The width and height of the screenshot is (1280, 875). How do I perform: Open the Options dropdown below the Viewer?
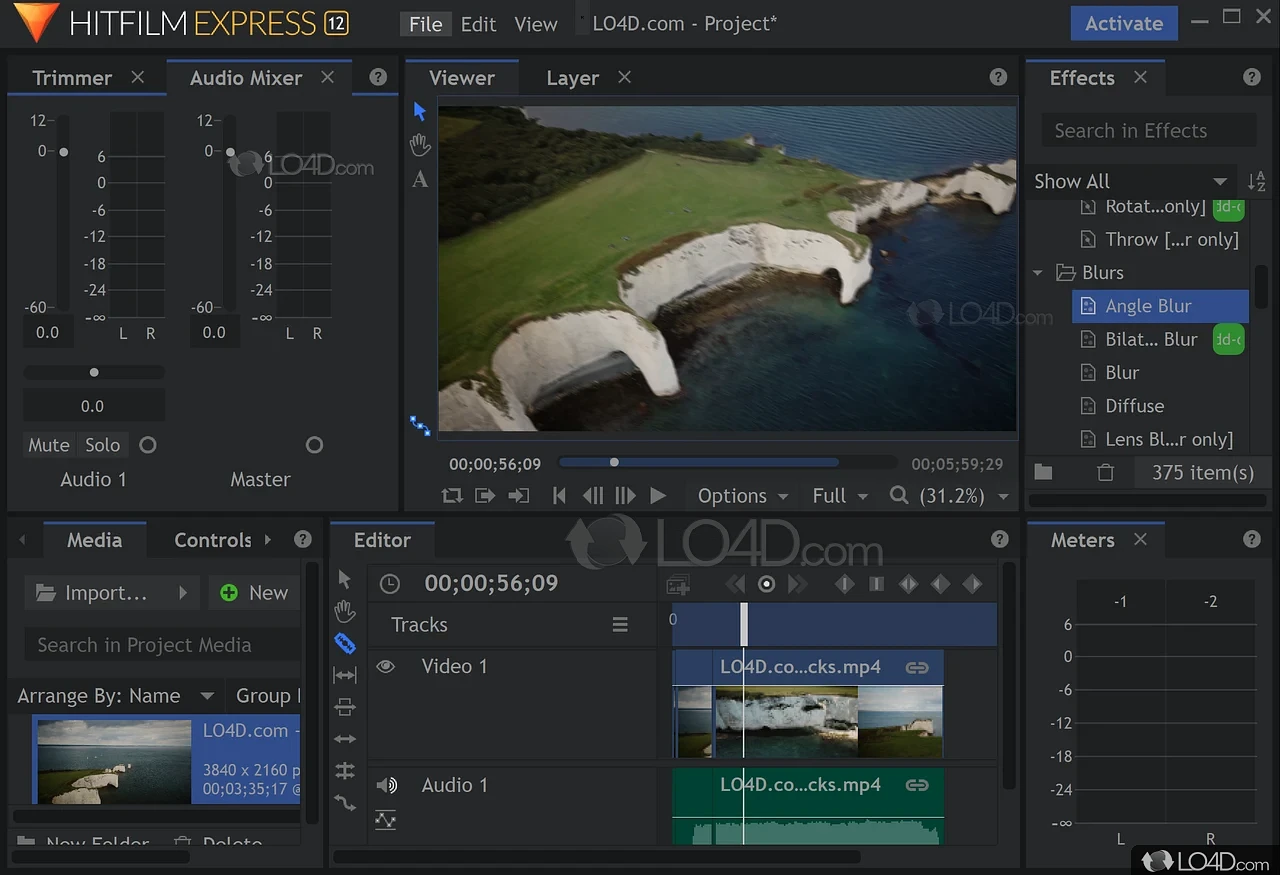(x=741, y=495)
